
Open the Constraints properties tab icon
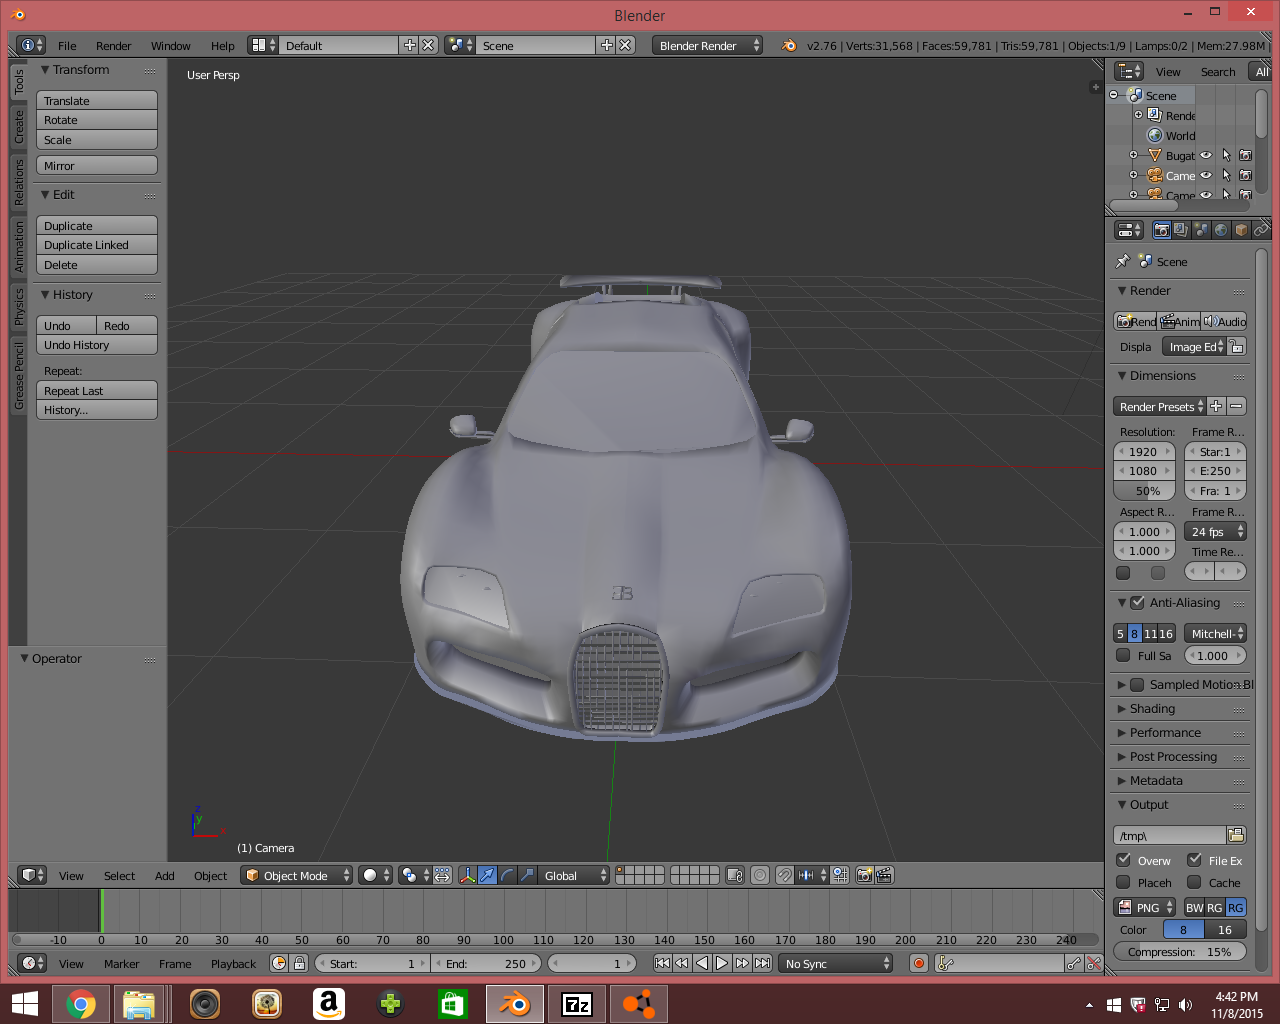(1261, 230)
